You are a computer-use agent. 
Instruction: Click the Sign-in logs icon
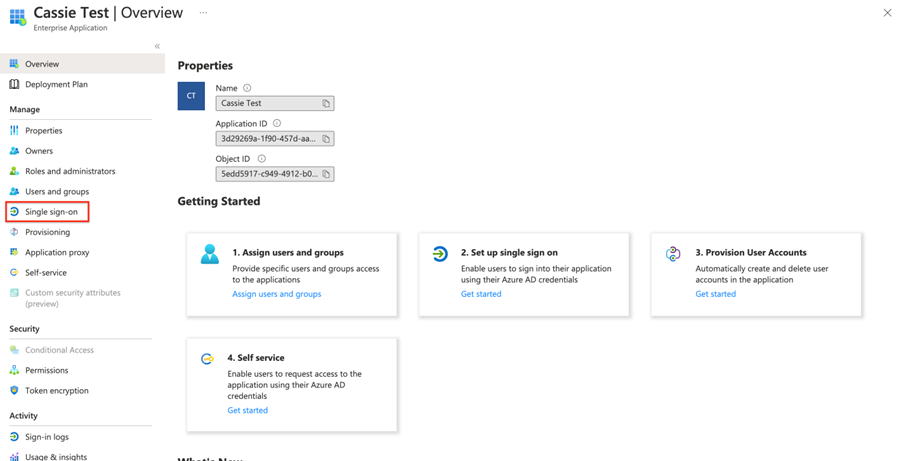click(14, 437)
